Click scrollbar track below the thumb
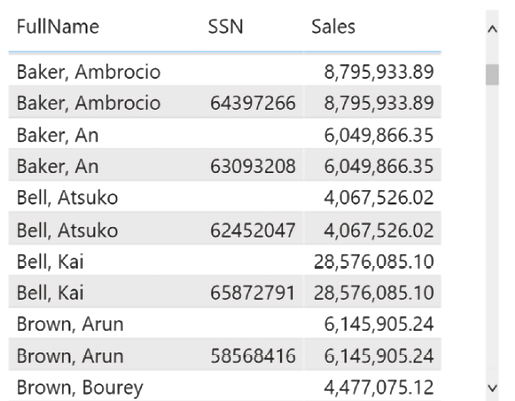This screenshot has height=401, width=515. (x=492, y=233)
